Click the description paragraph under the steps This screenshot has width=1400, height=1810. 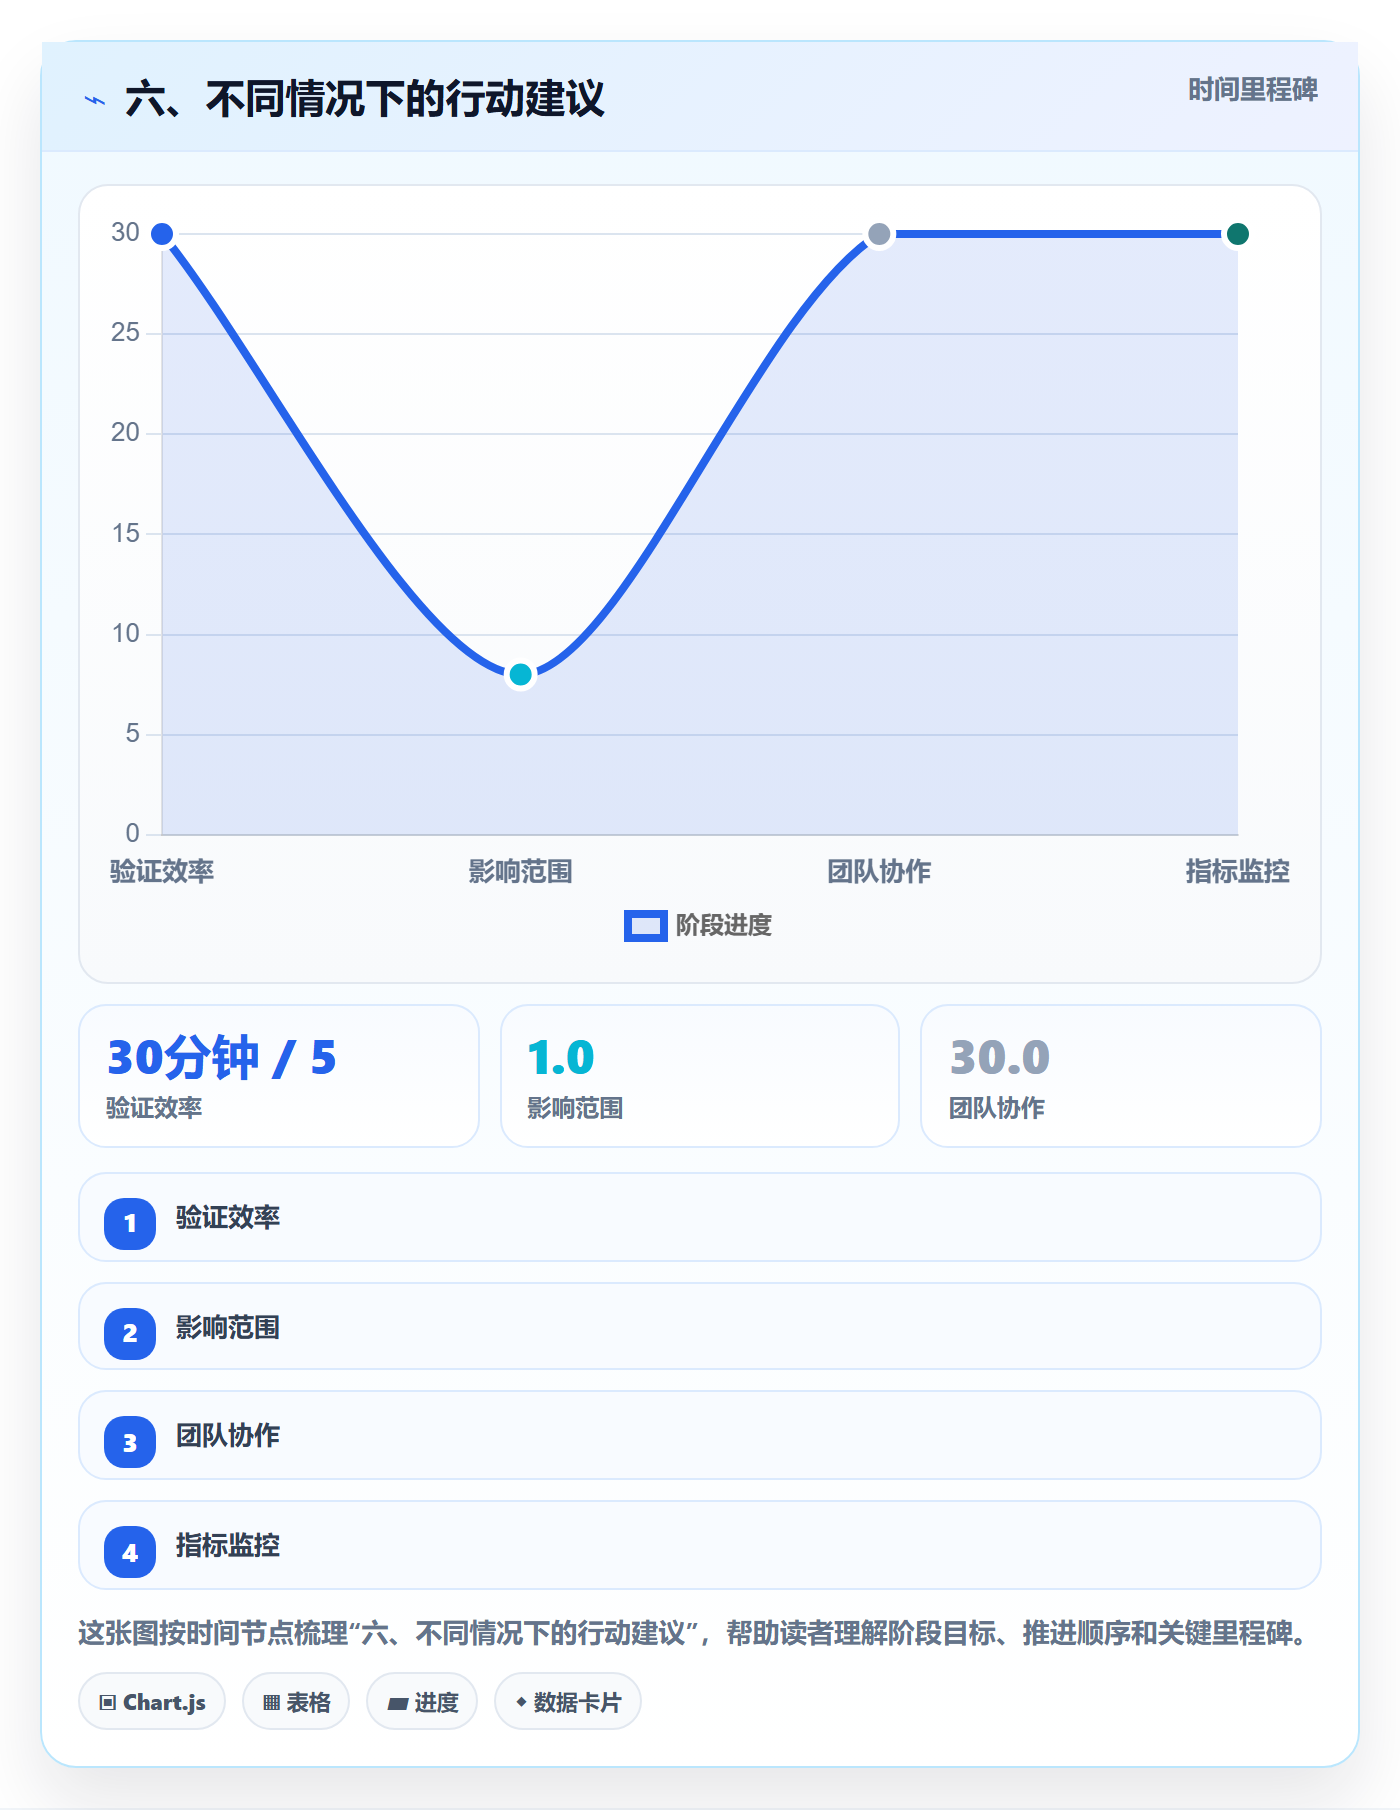pos(693,1634)
